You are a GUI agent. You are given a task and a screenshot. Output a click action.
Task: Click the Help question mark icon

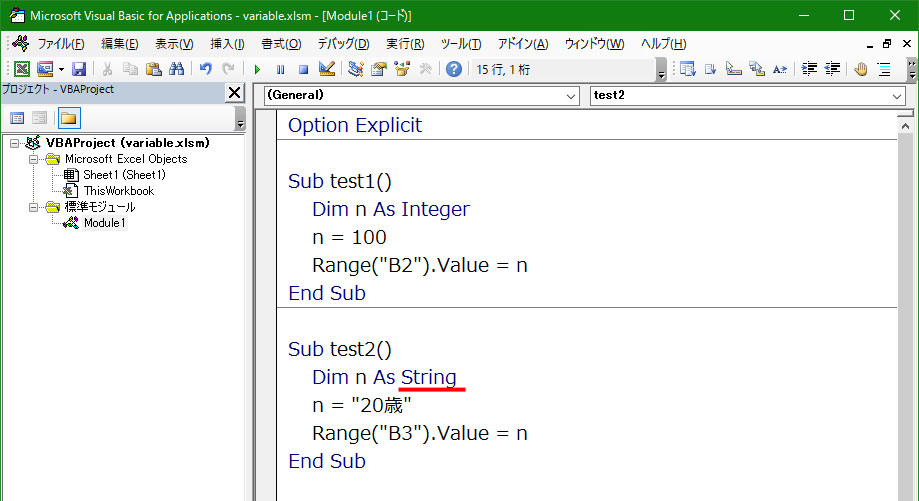pyautogui.click(x=454, y=69)
